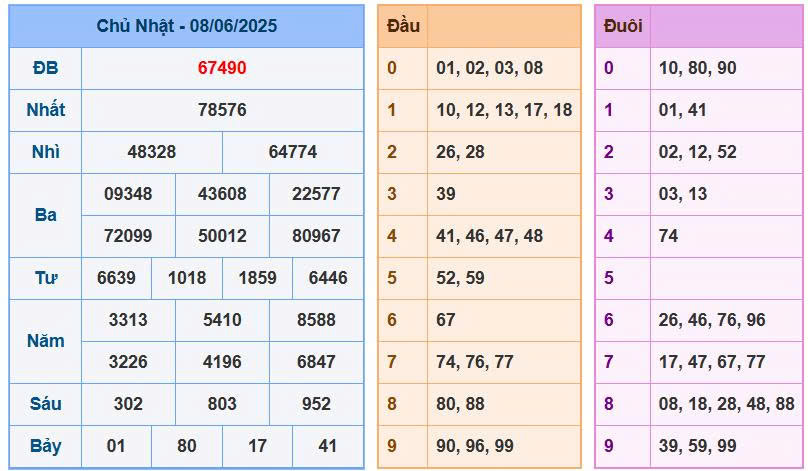
Task: Select the Nhất prize label
Action: click(x=45, y=110)
